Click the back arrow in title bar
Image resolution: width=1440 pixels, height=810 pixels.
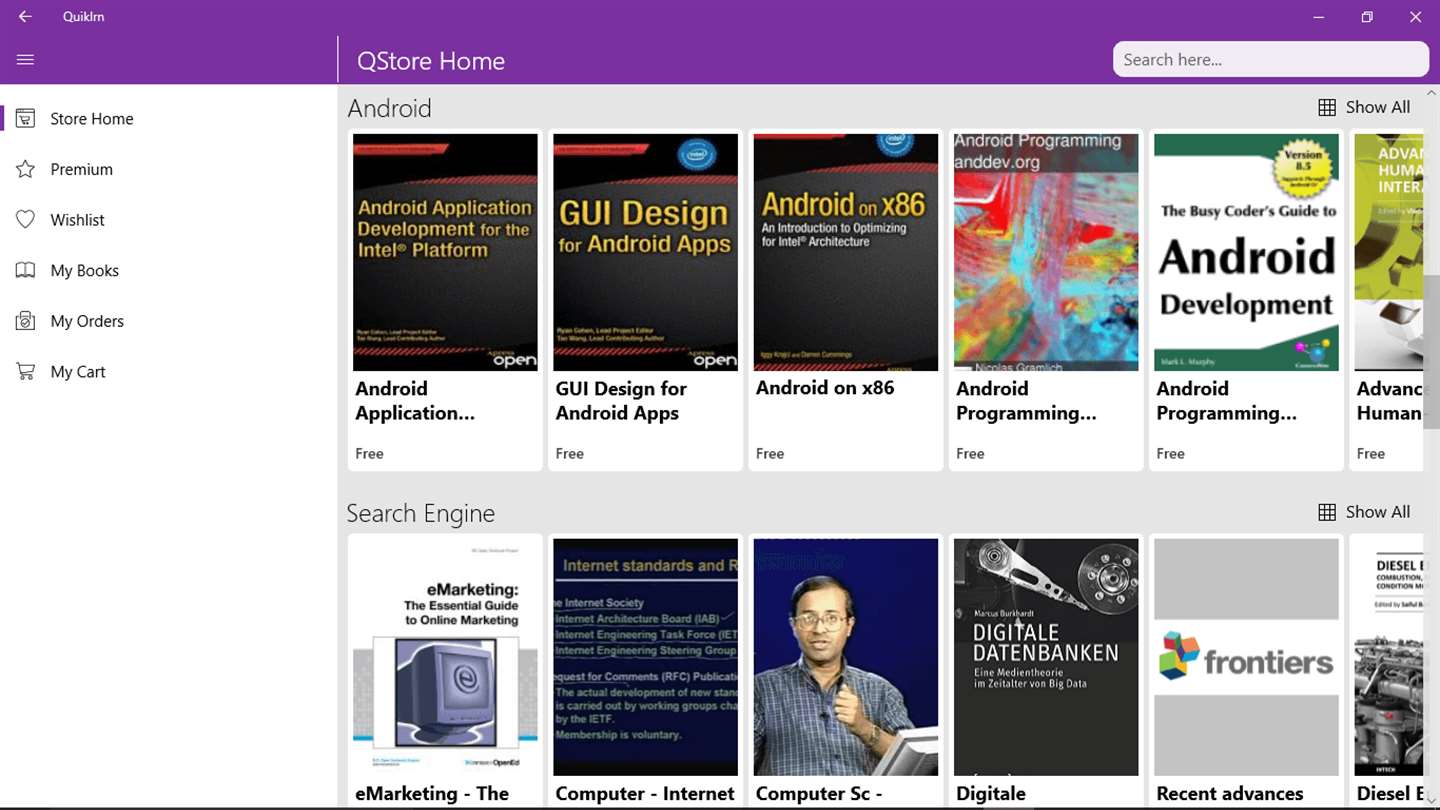25,16
